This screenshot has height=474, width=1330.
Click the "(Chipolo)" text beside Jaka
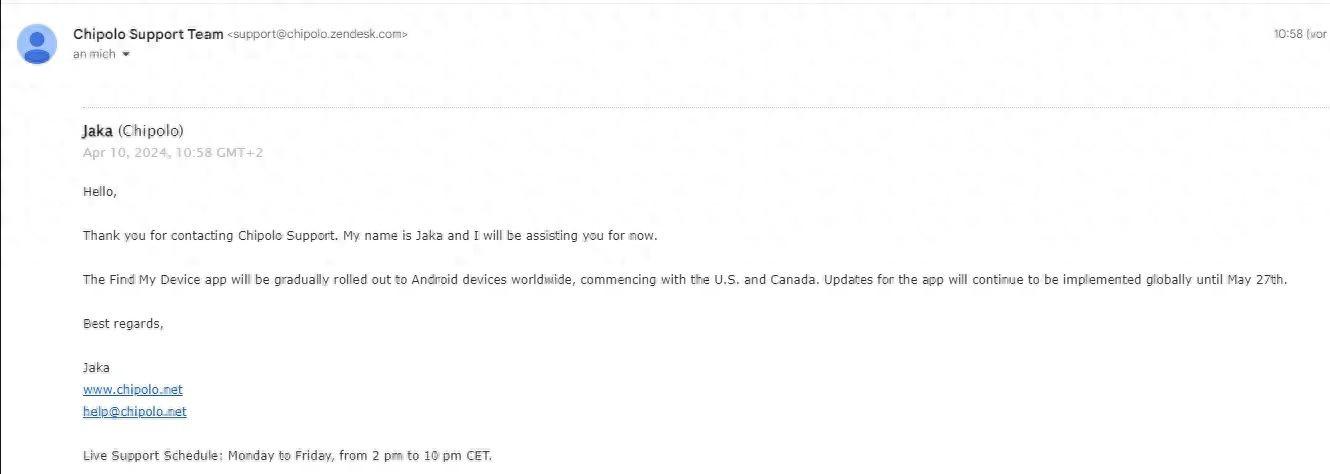pos(151,131)
